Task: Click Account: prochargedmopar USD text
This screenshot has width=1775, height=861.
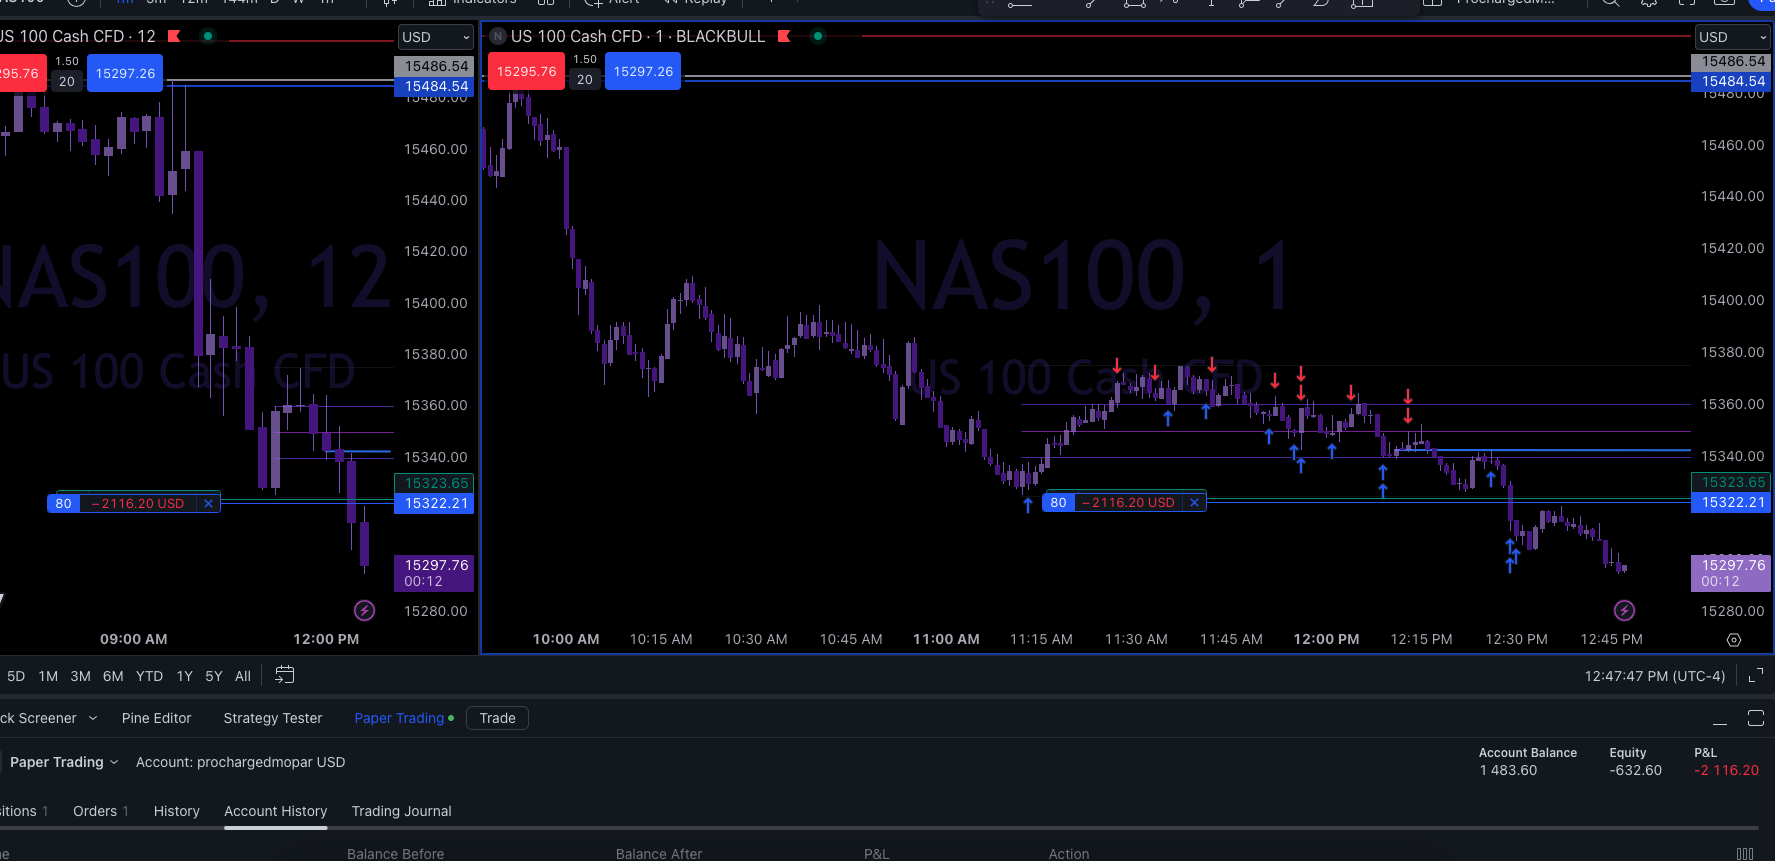Action: click(x=240, y=762)
